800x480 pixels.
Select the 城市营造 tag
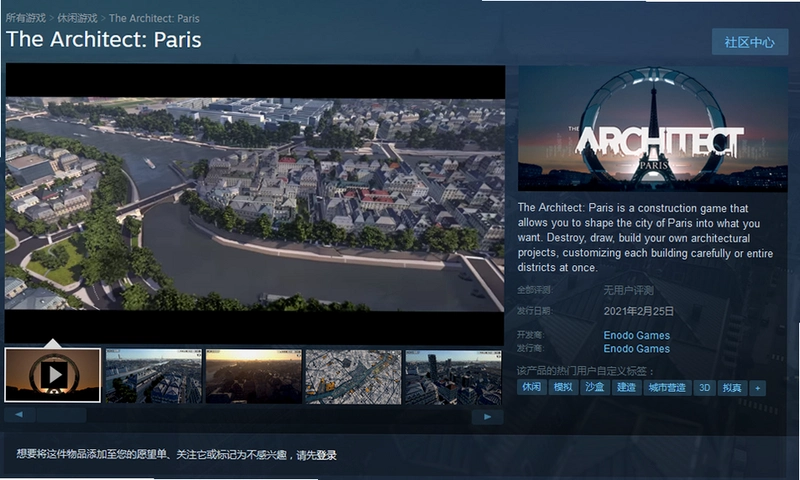pyautogui.click(x=667, y=388)
